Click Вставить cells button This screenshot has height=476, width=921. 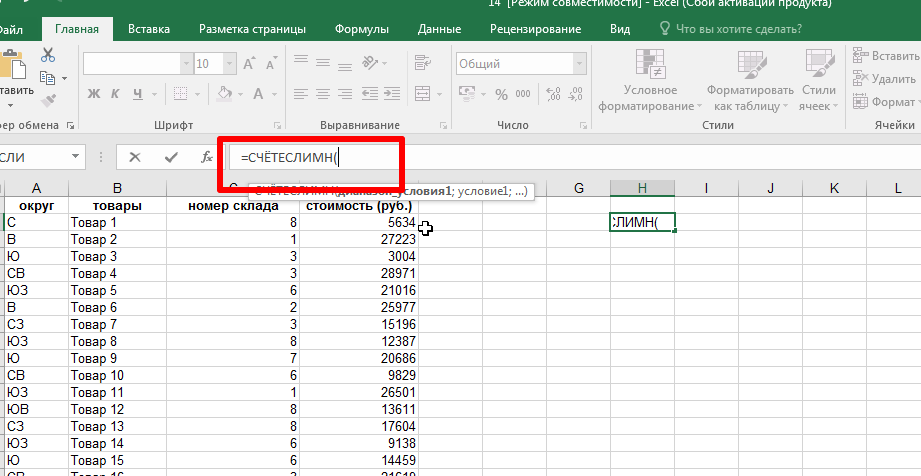coord(886,56)
